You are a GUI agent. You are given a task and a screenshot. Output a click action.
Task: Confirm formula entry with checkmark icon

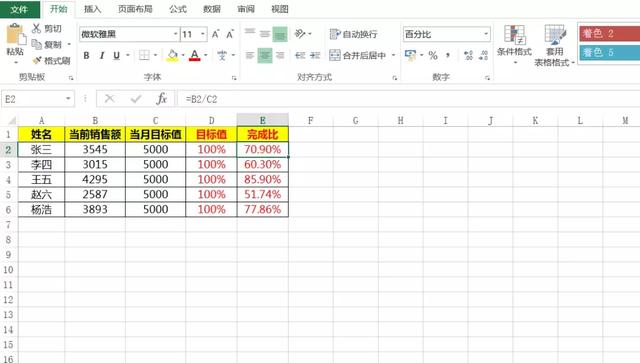point(136,98)
